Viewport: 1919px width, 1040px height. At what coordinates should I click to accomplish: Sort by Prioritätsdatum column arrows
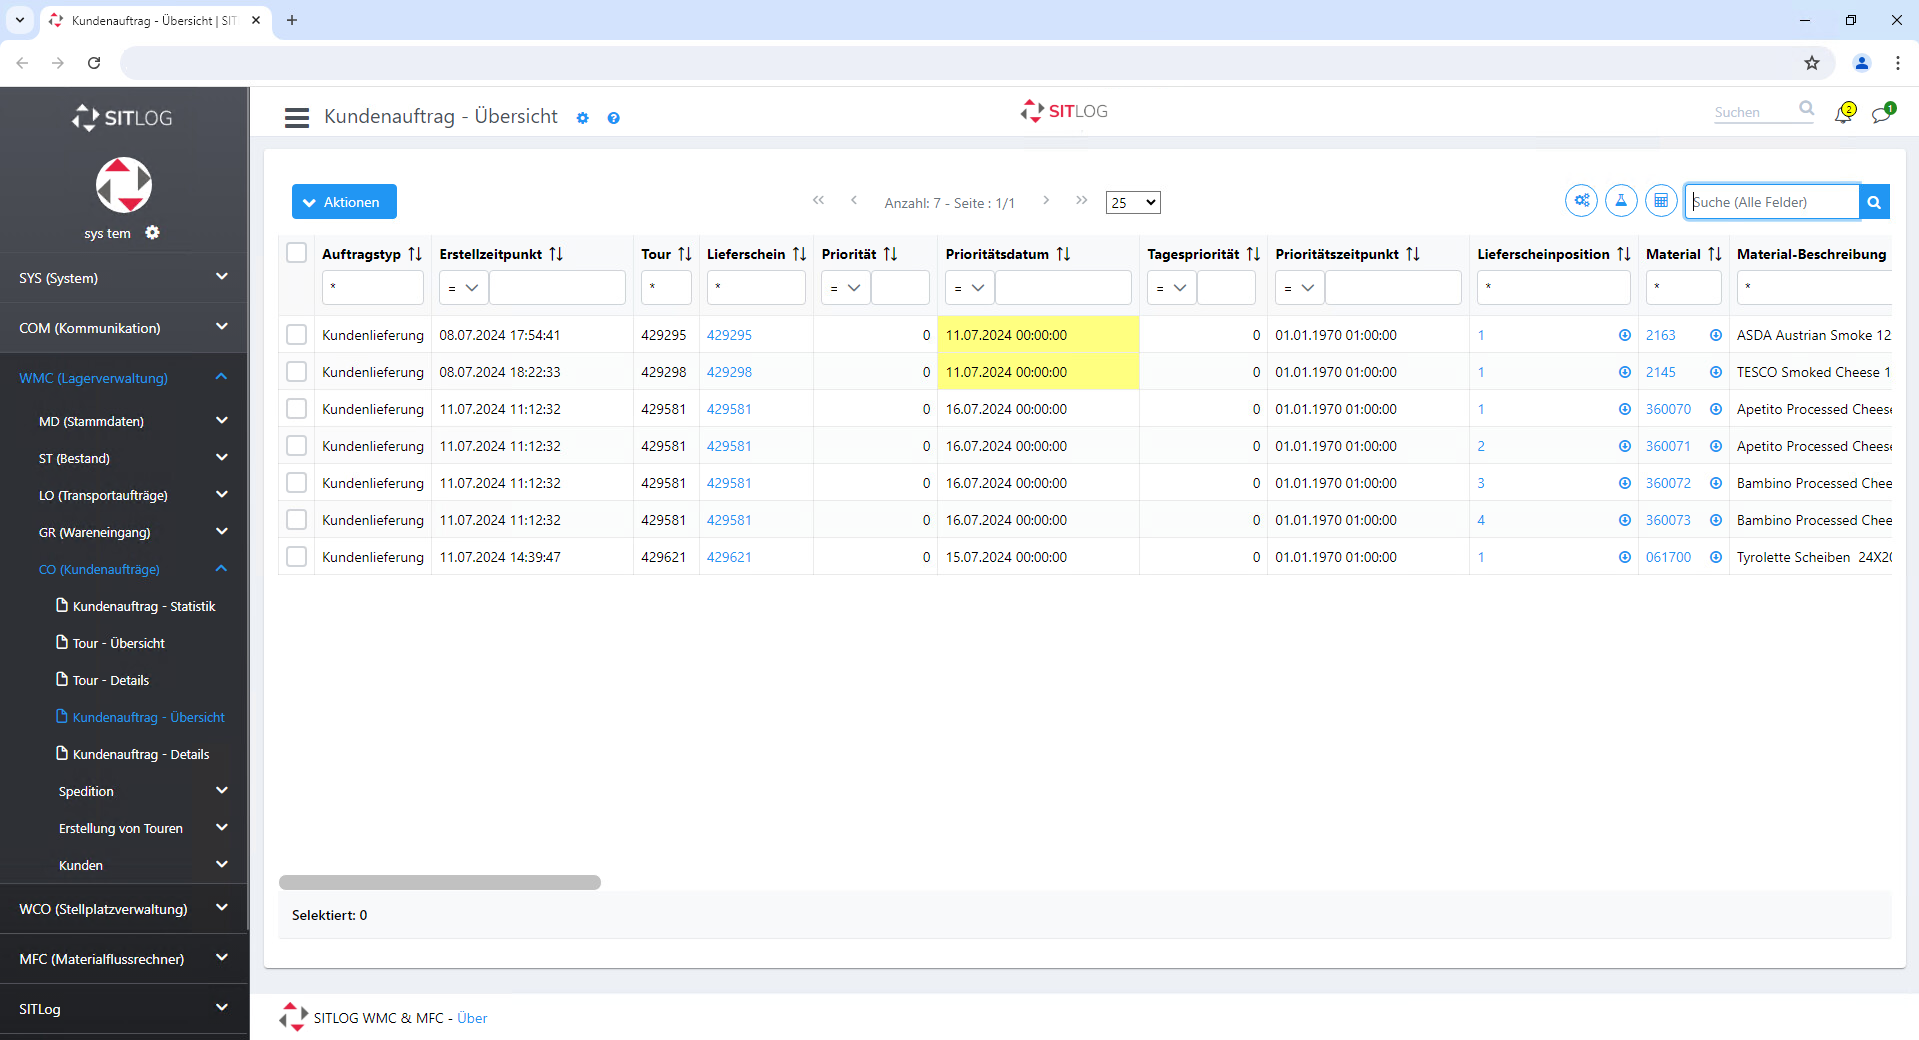[x=1063, y=254]
